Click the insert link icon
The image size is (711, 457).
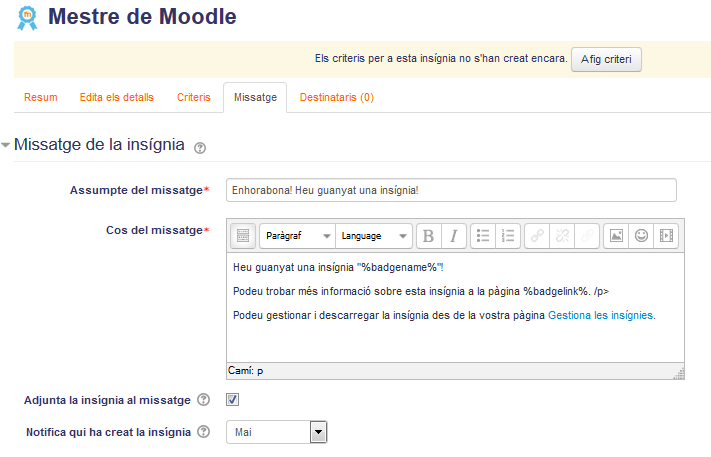pyautogui.click(x=537, y=236)
